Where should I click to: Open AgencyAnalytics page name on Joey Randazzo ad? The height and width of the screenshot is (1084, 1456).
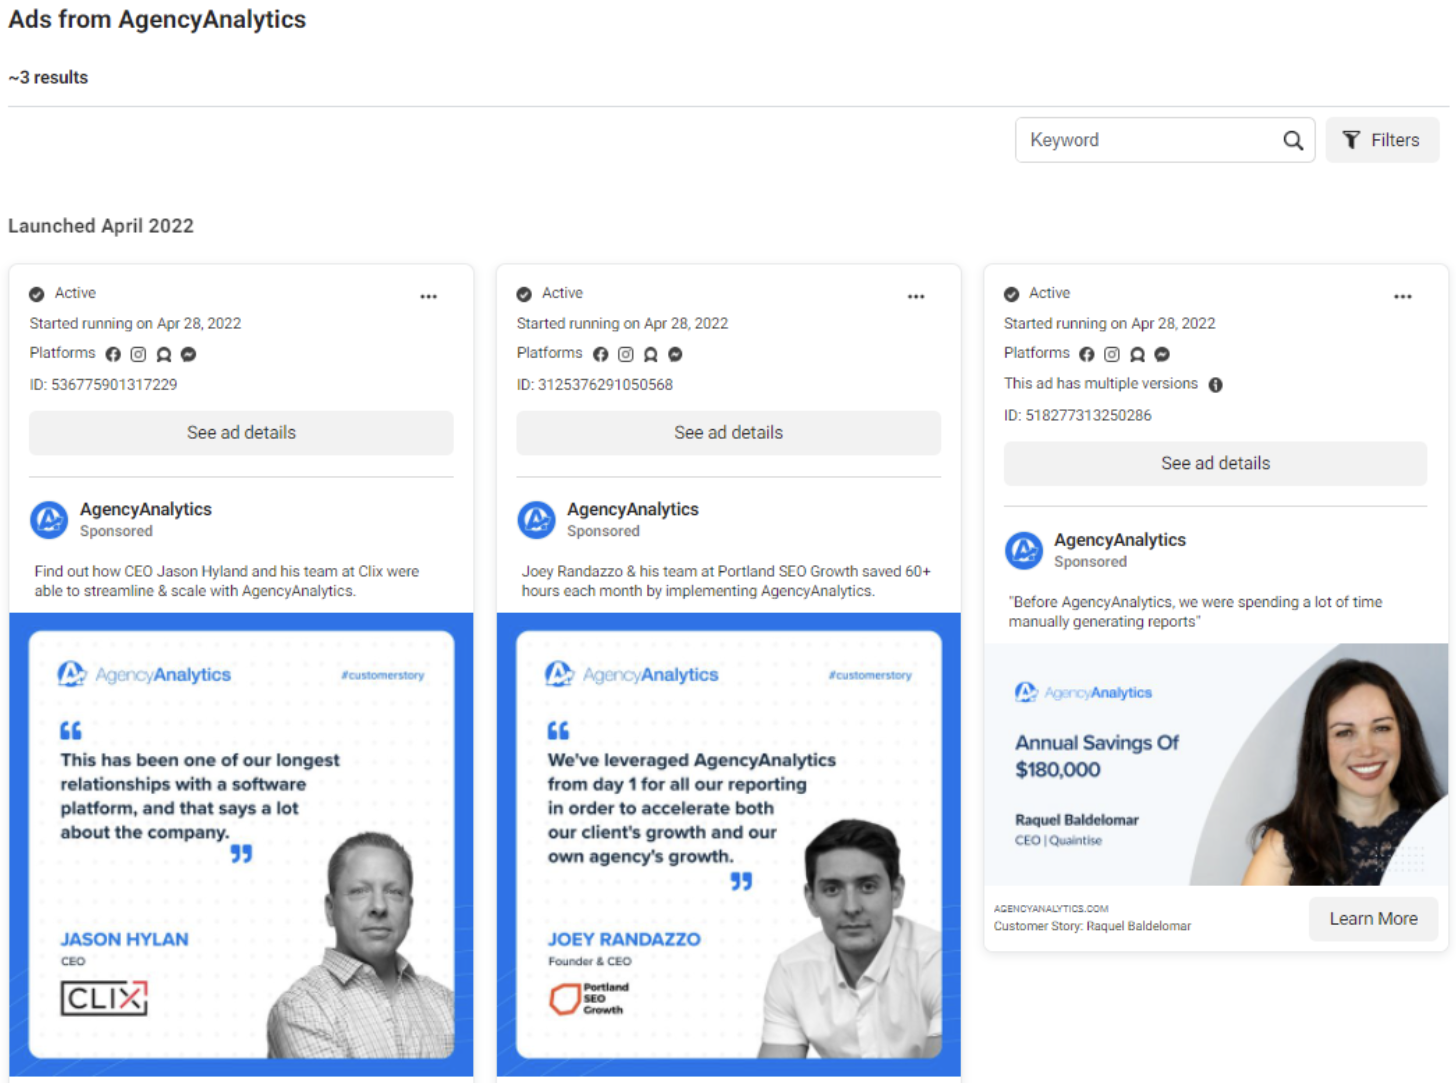click(633, 509)
